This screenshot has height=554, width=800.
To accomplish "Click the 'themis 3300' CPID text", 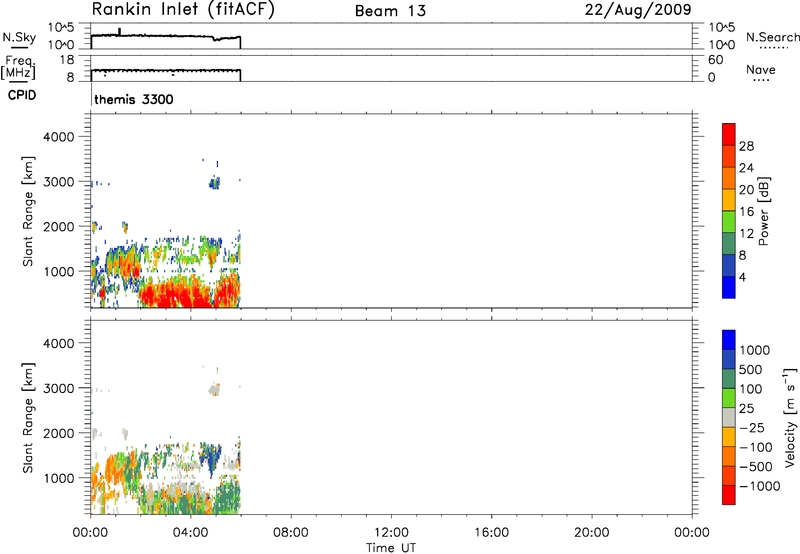I will [134, 99].
